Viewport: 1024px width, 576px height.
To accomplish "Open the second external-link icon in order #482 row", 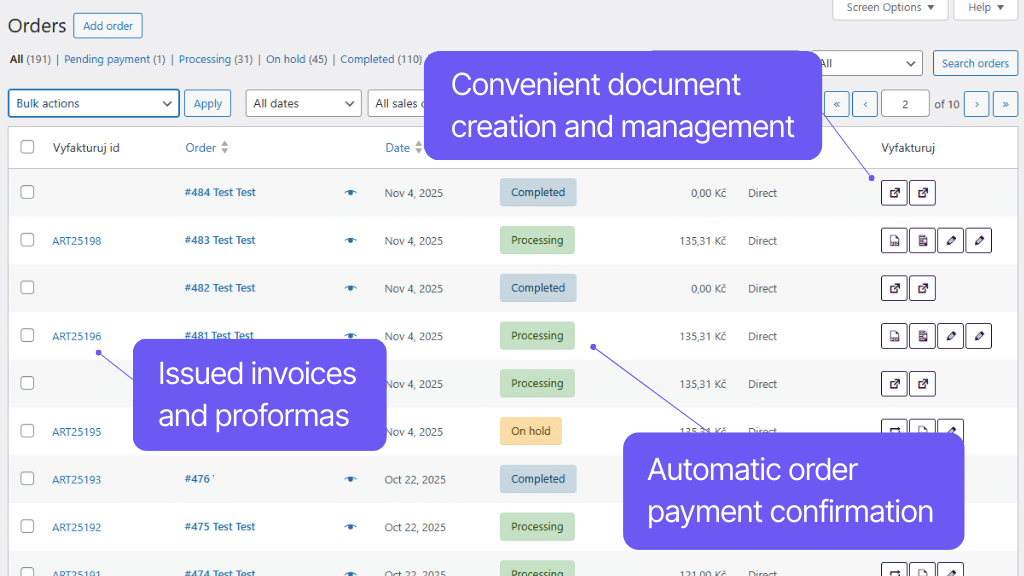I will (x=922, y=288).
